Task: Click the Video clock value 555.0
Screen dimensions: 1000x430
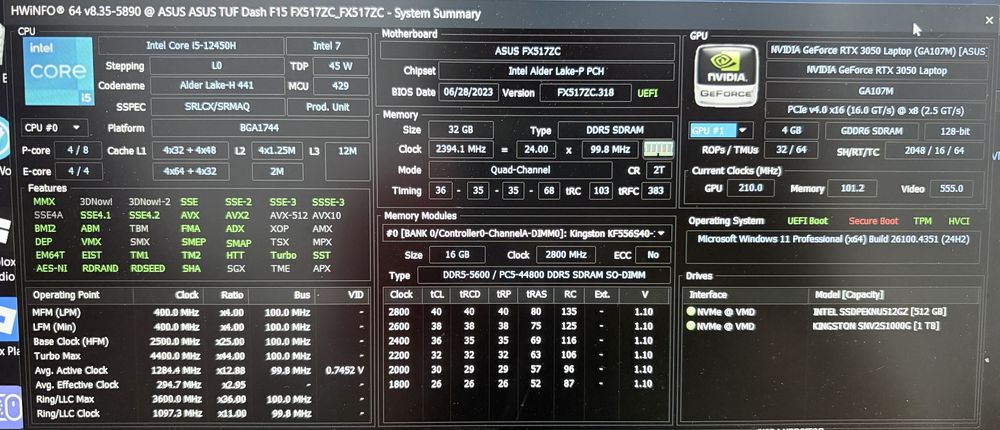Action: (952, 189)
